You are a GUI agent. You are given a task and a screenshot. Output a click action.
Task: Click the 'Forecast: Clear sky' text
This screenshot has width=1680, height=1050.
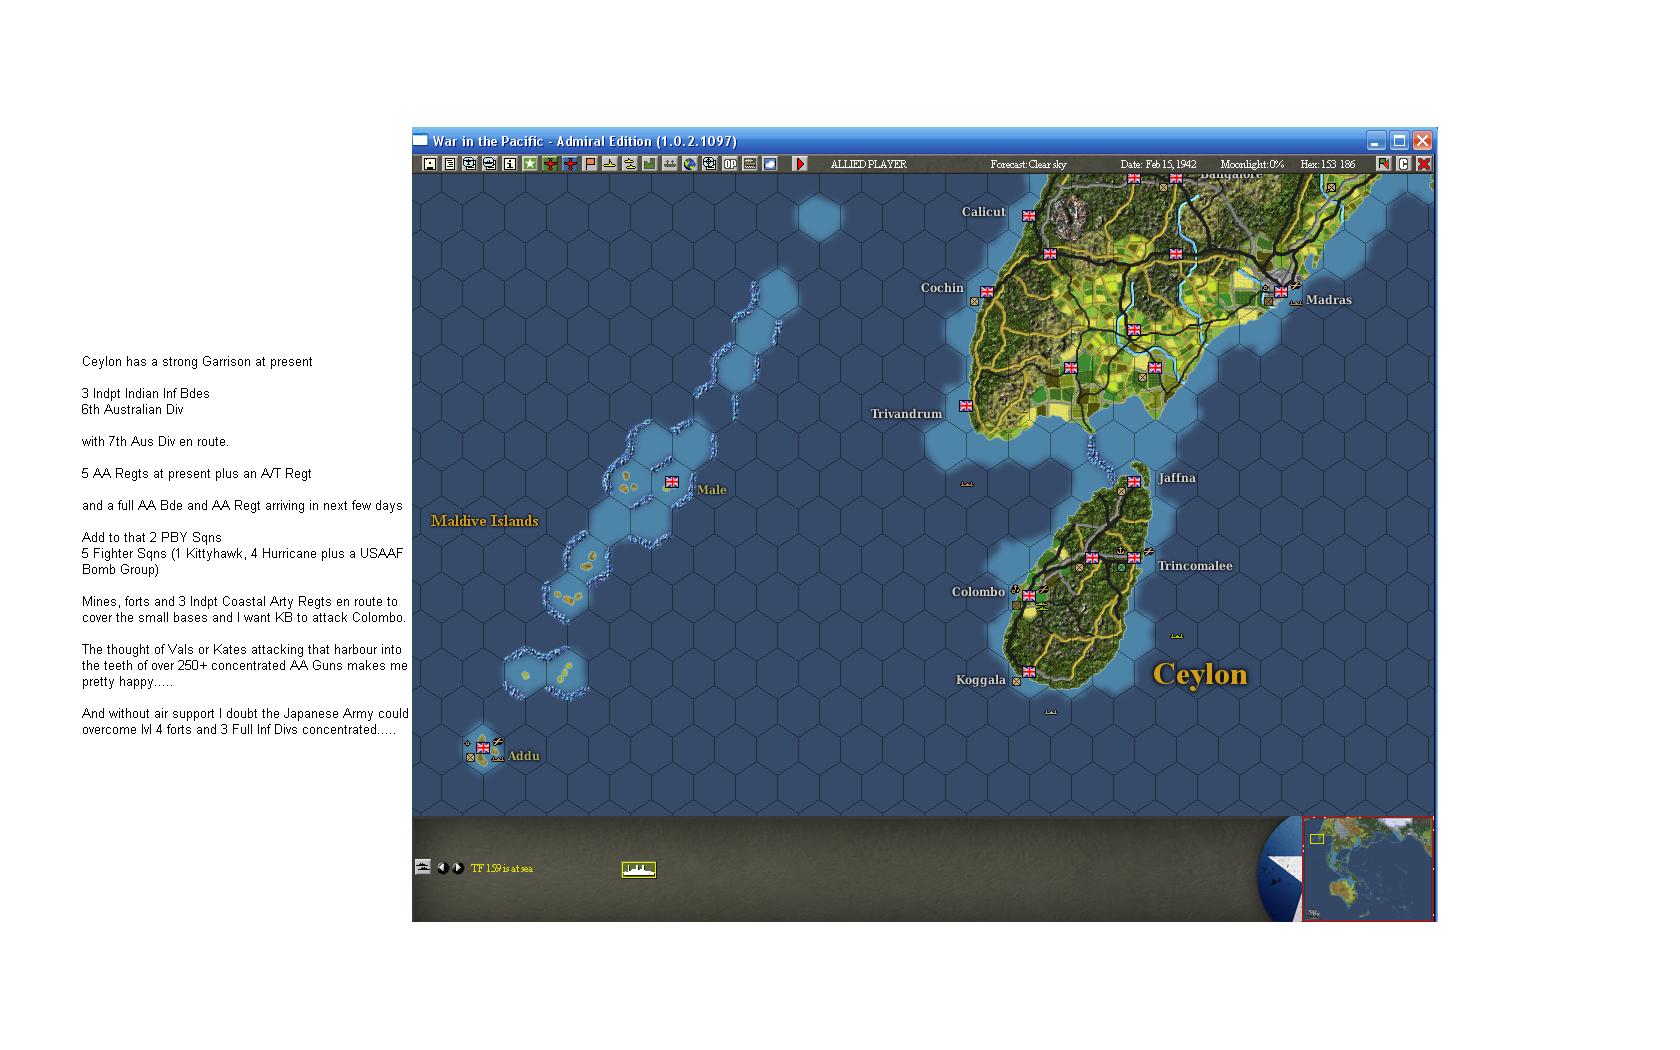[x=1029, y=164]
